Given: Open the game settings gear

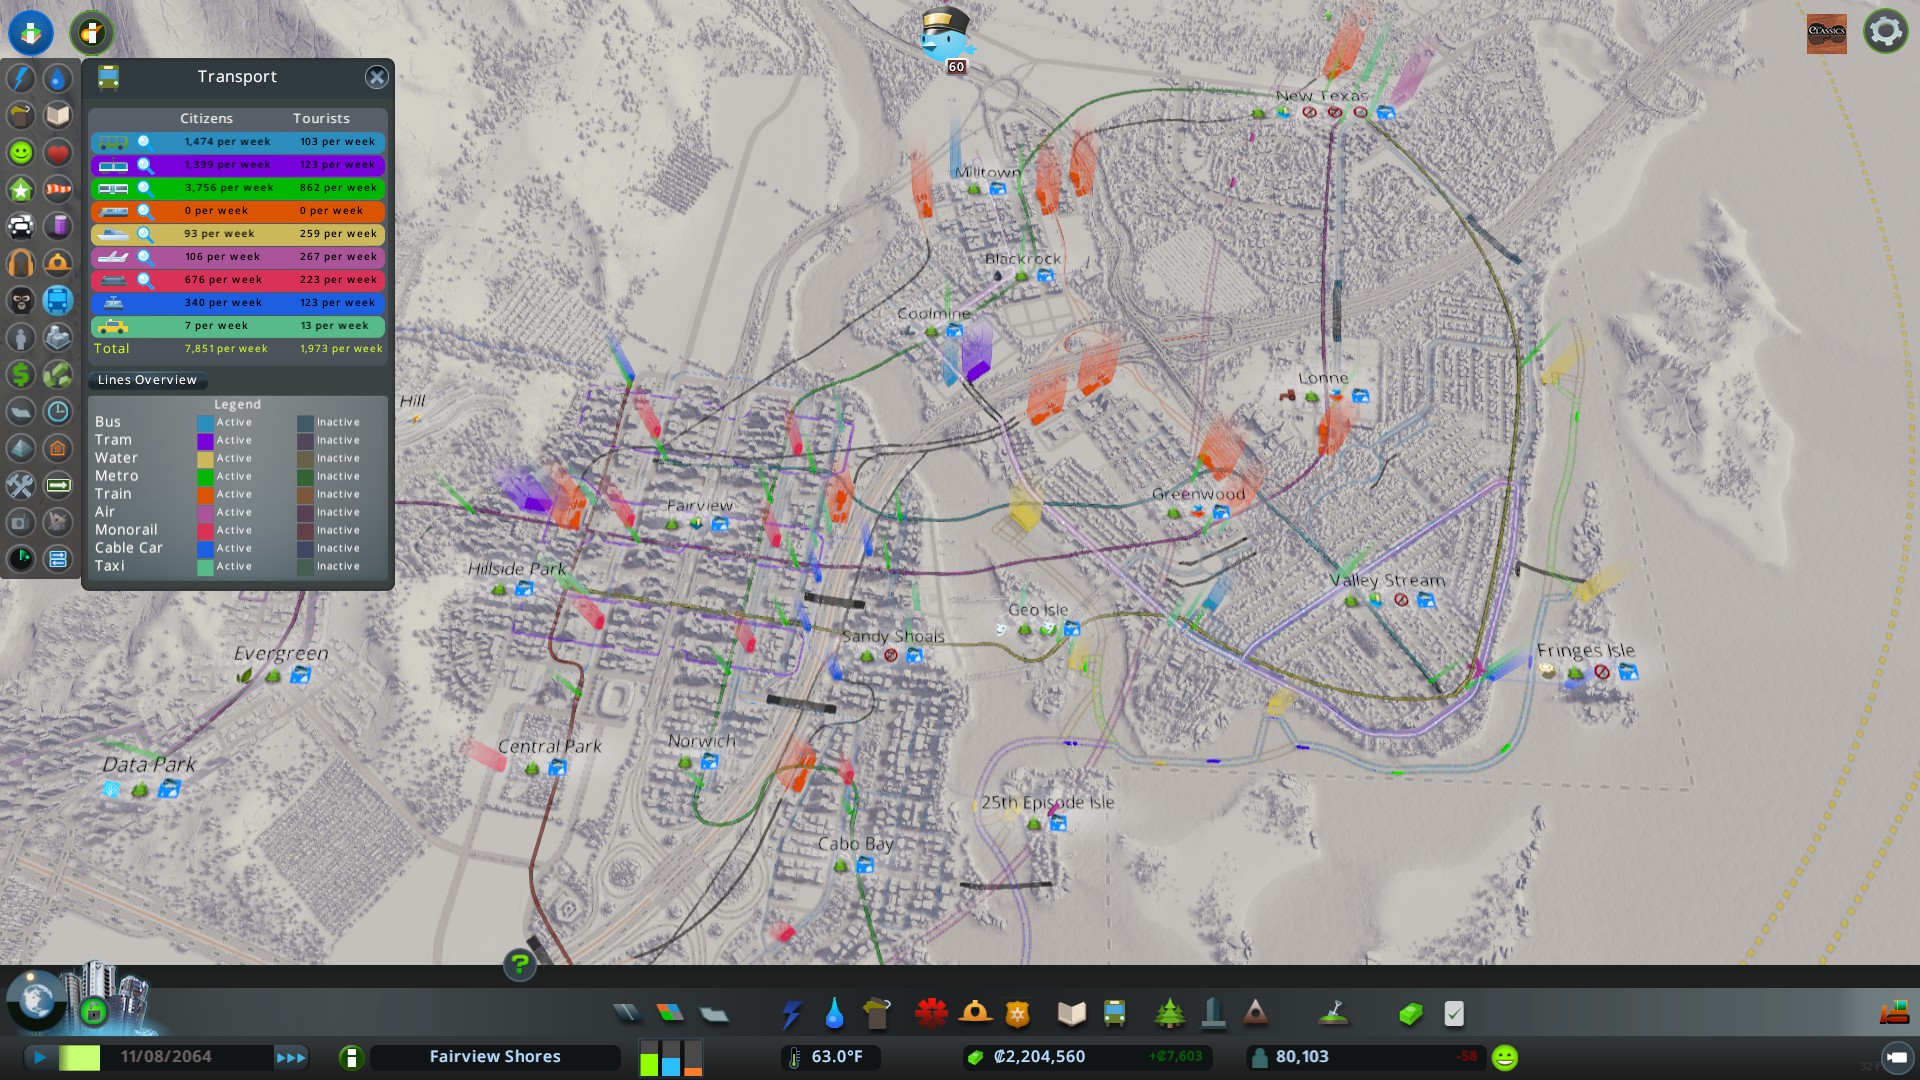Looking at the screenshot, I should 1885,31.
